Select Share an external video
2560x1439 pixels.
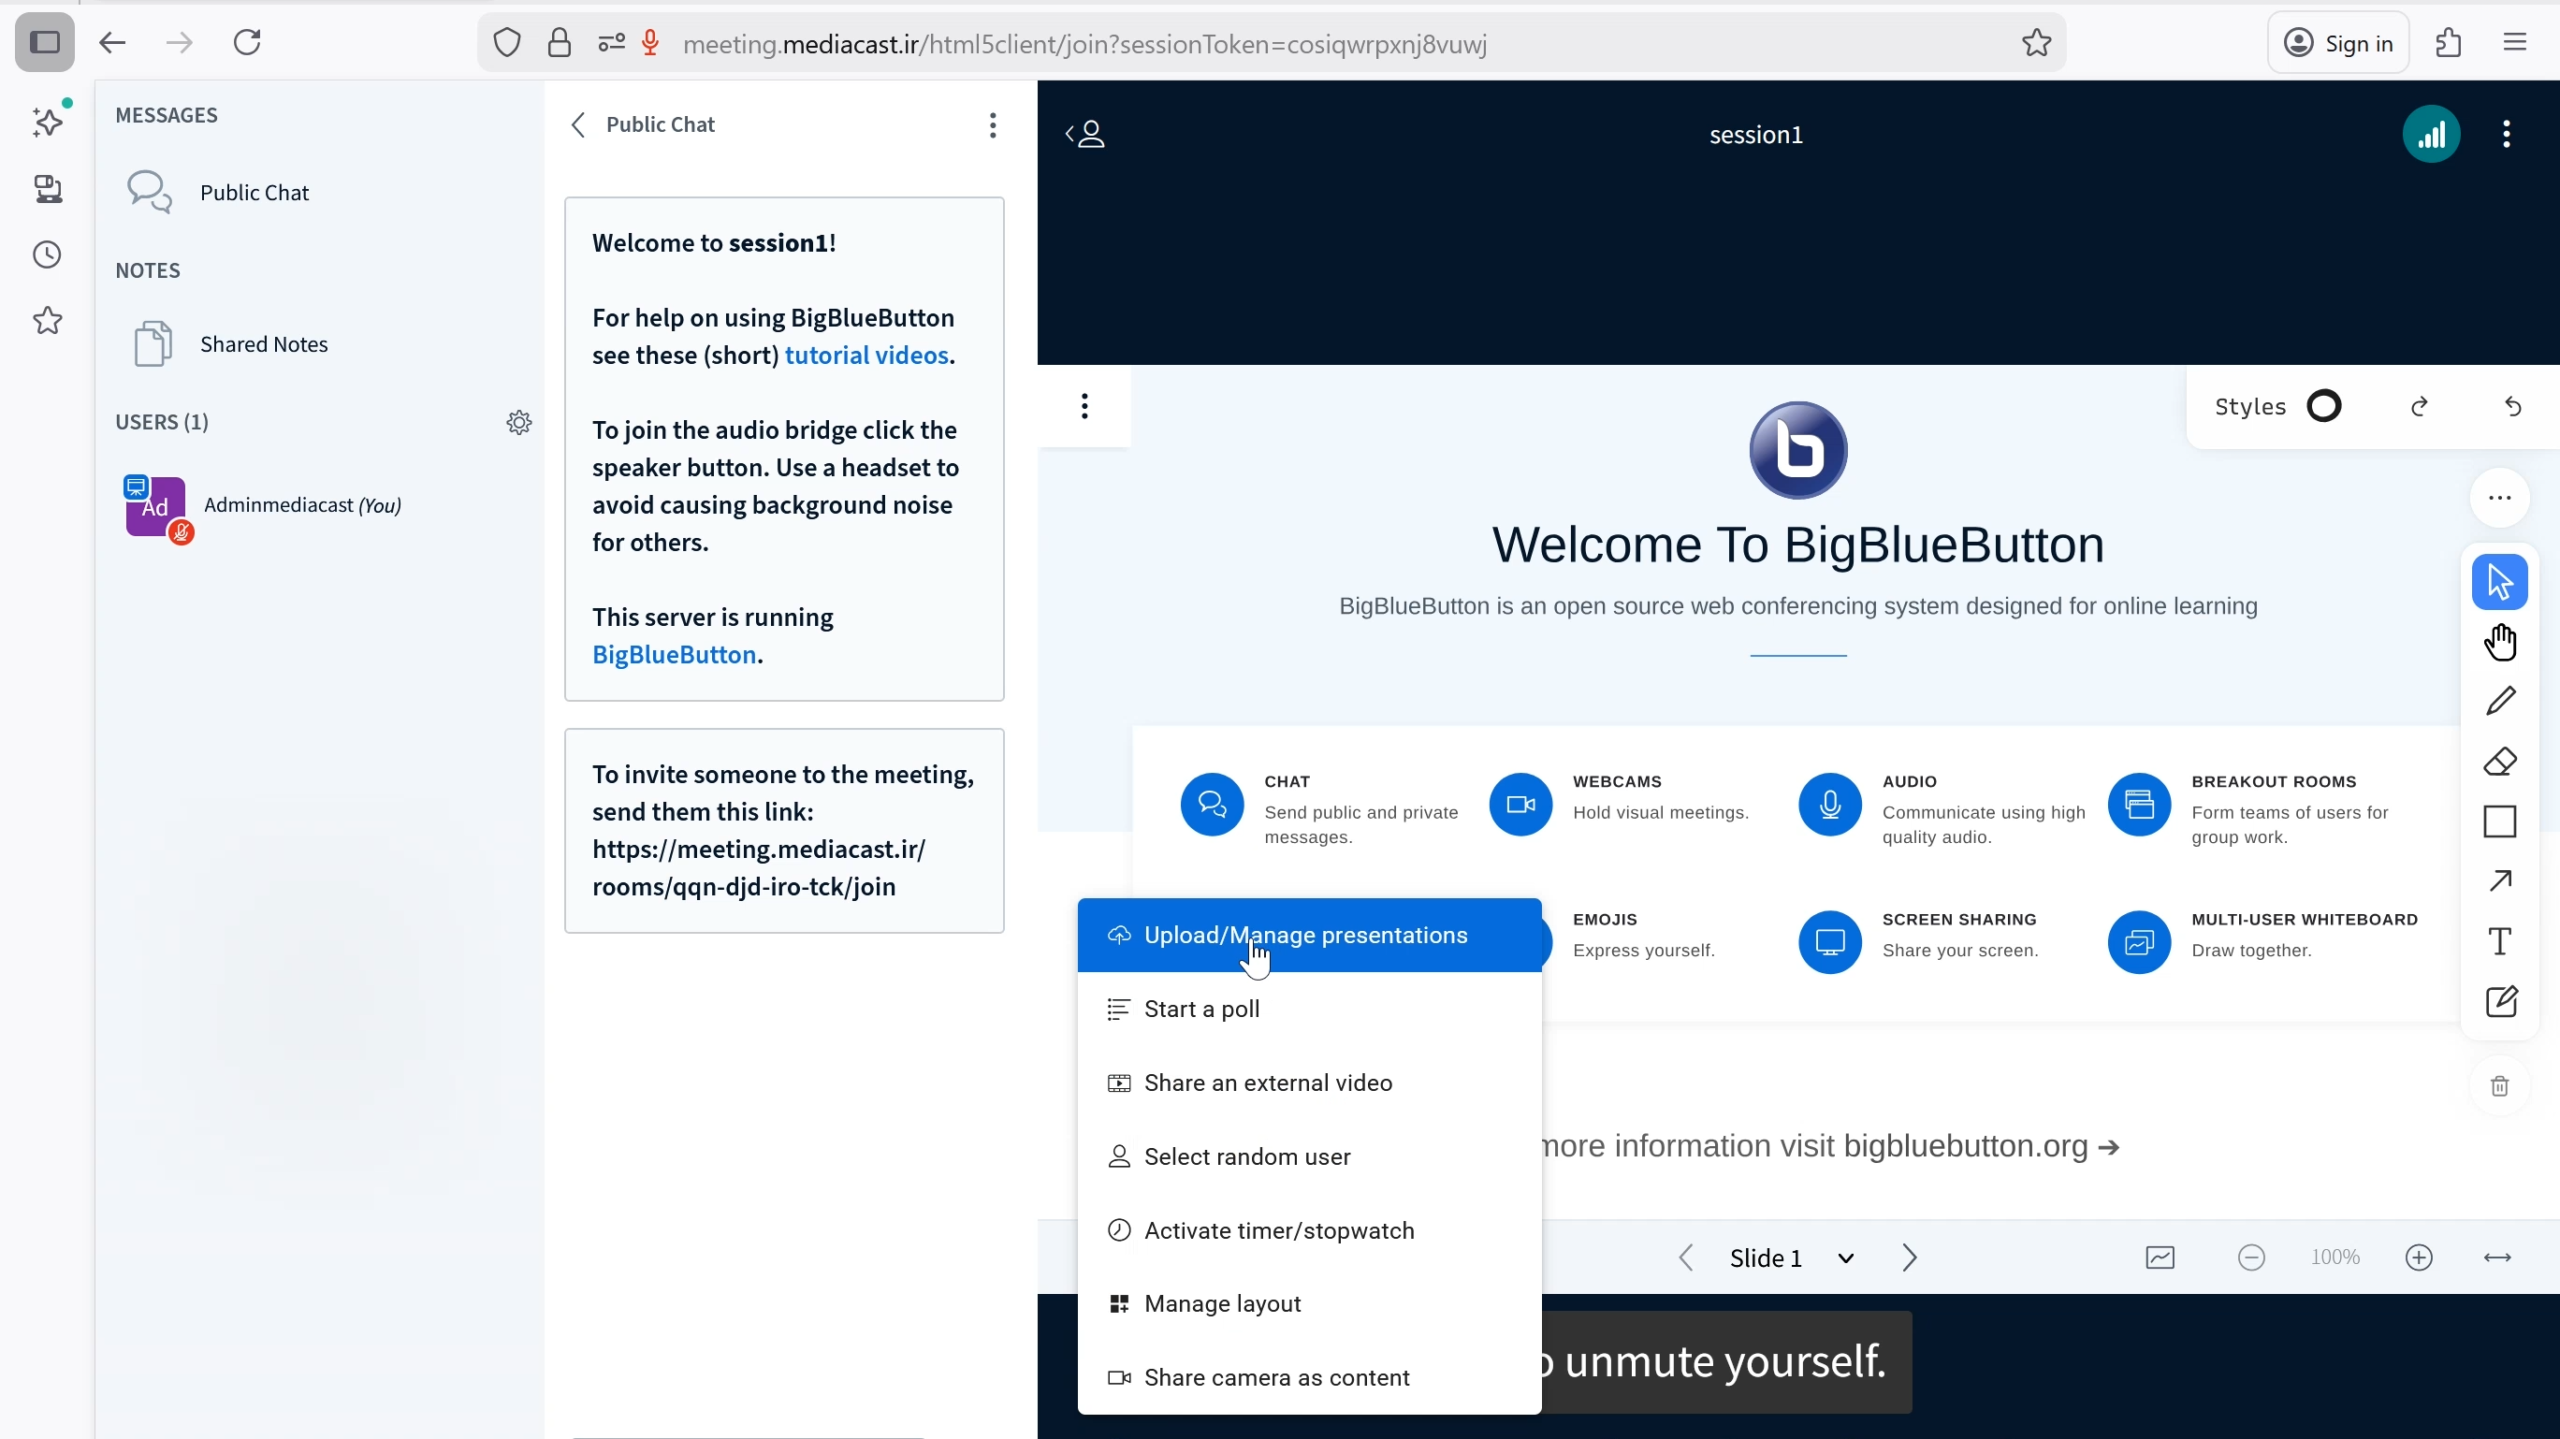(1268, 1083)
